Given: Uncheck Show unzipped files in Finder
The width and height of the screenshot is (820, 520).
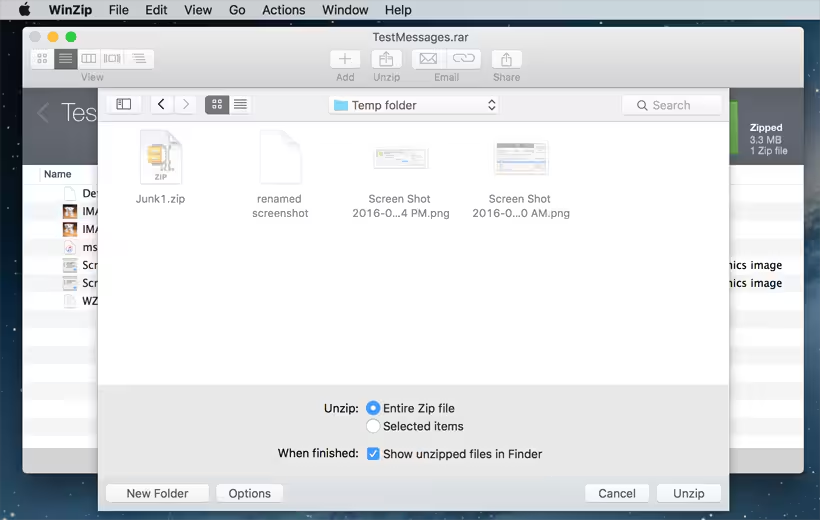Looking at the screenshot, I should 373,454.
